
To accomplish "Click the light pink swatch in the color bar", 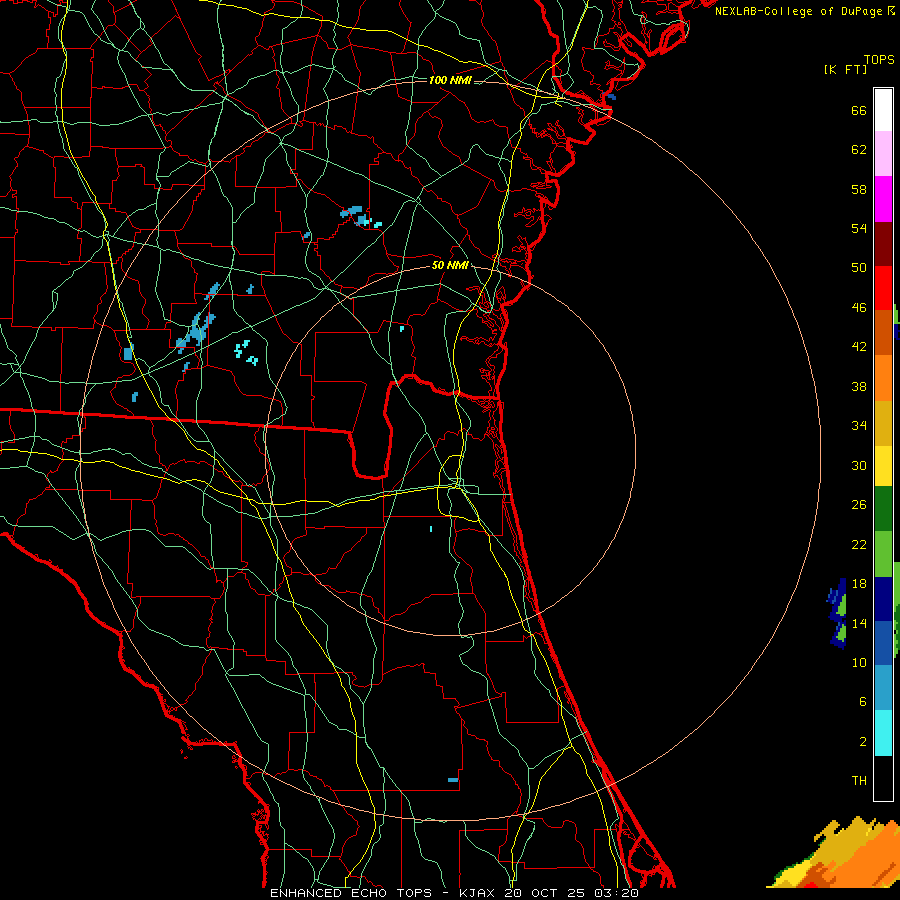I will (883, 154).
